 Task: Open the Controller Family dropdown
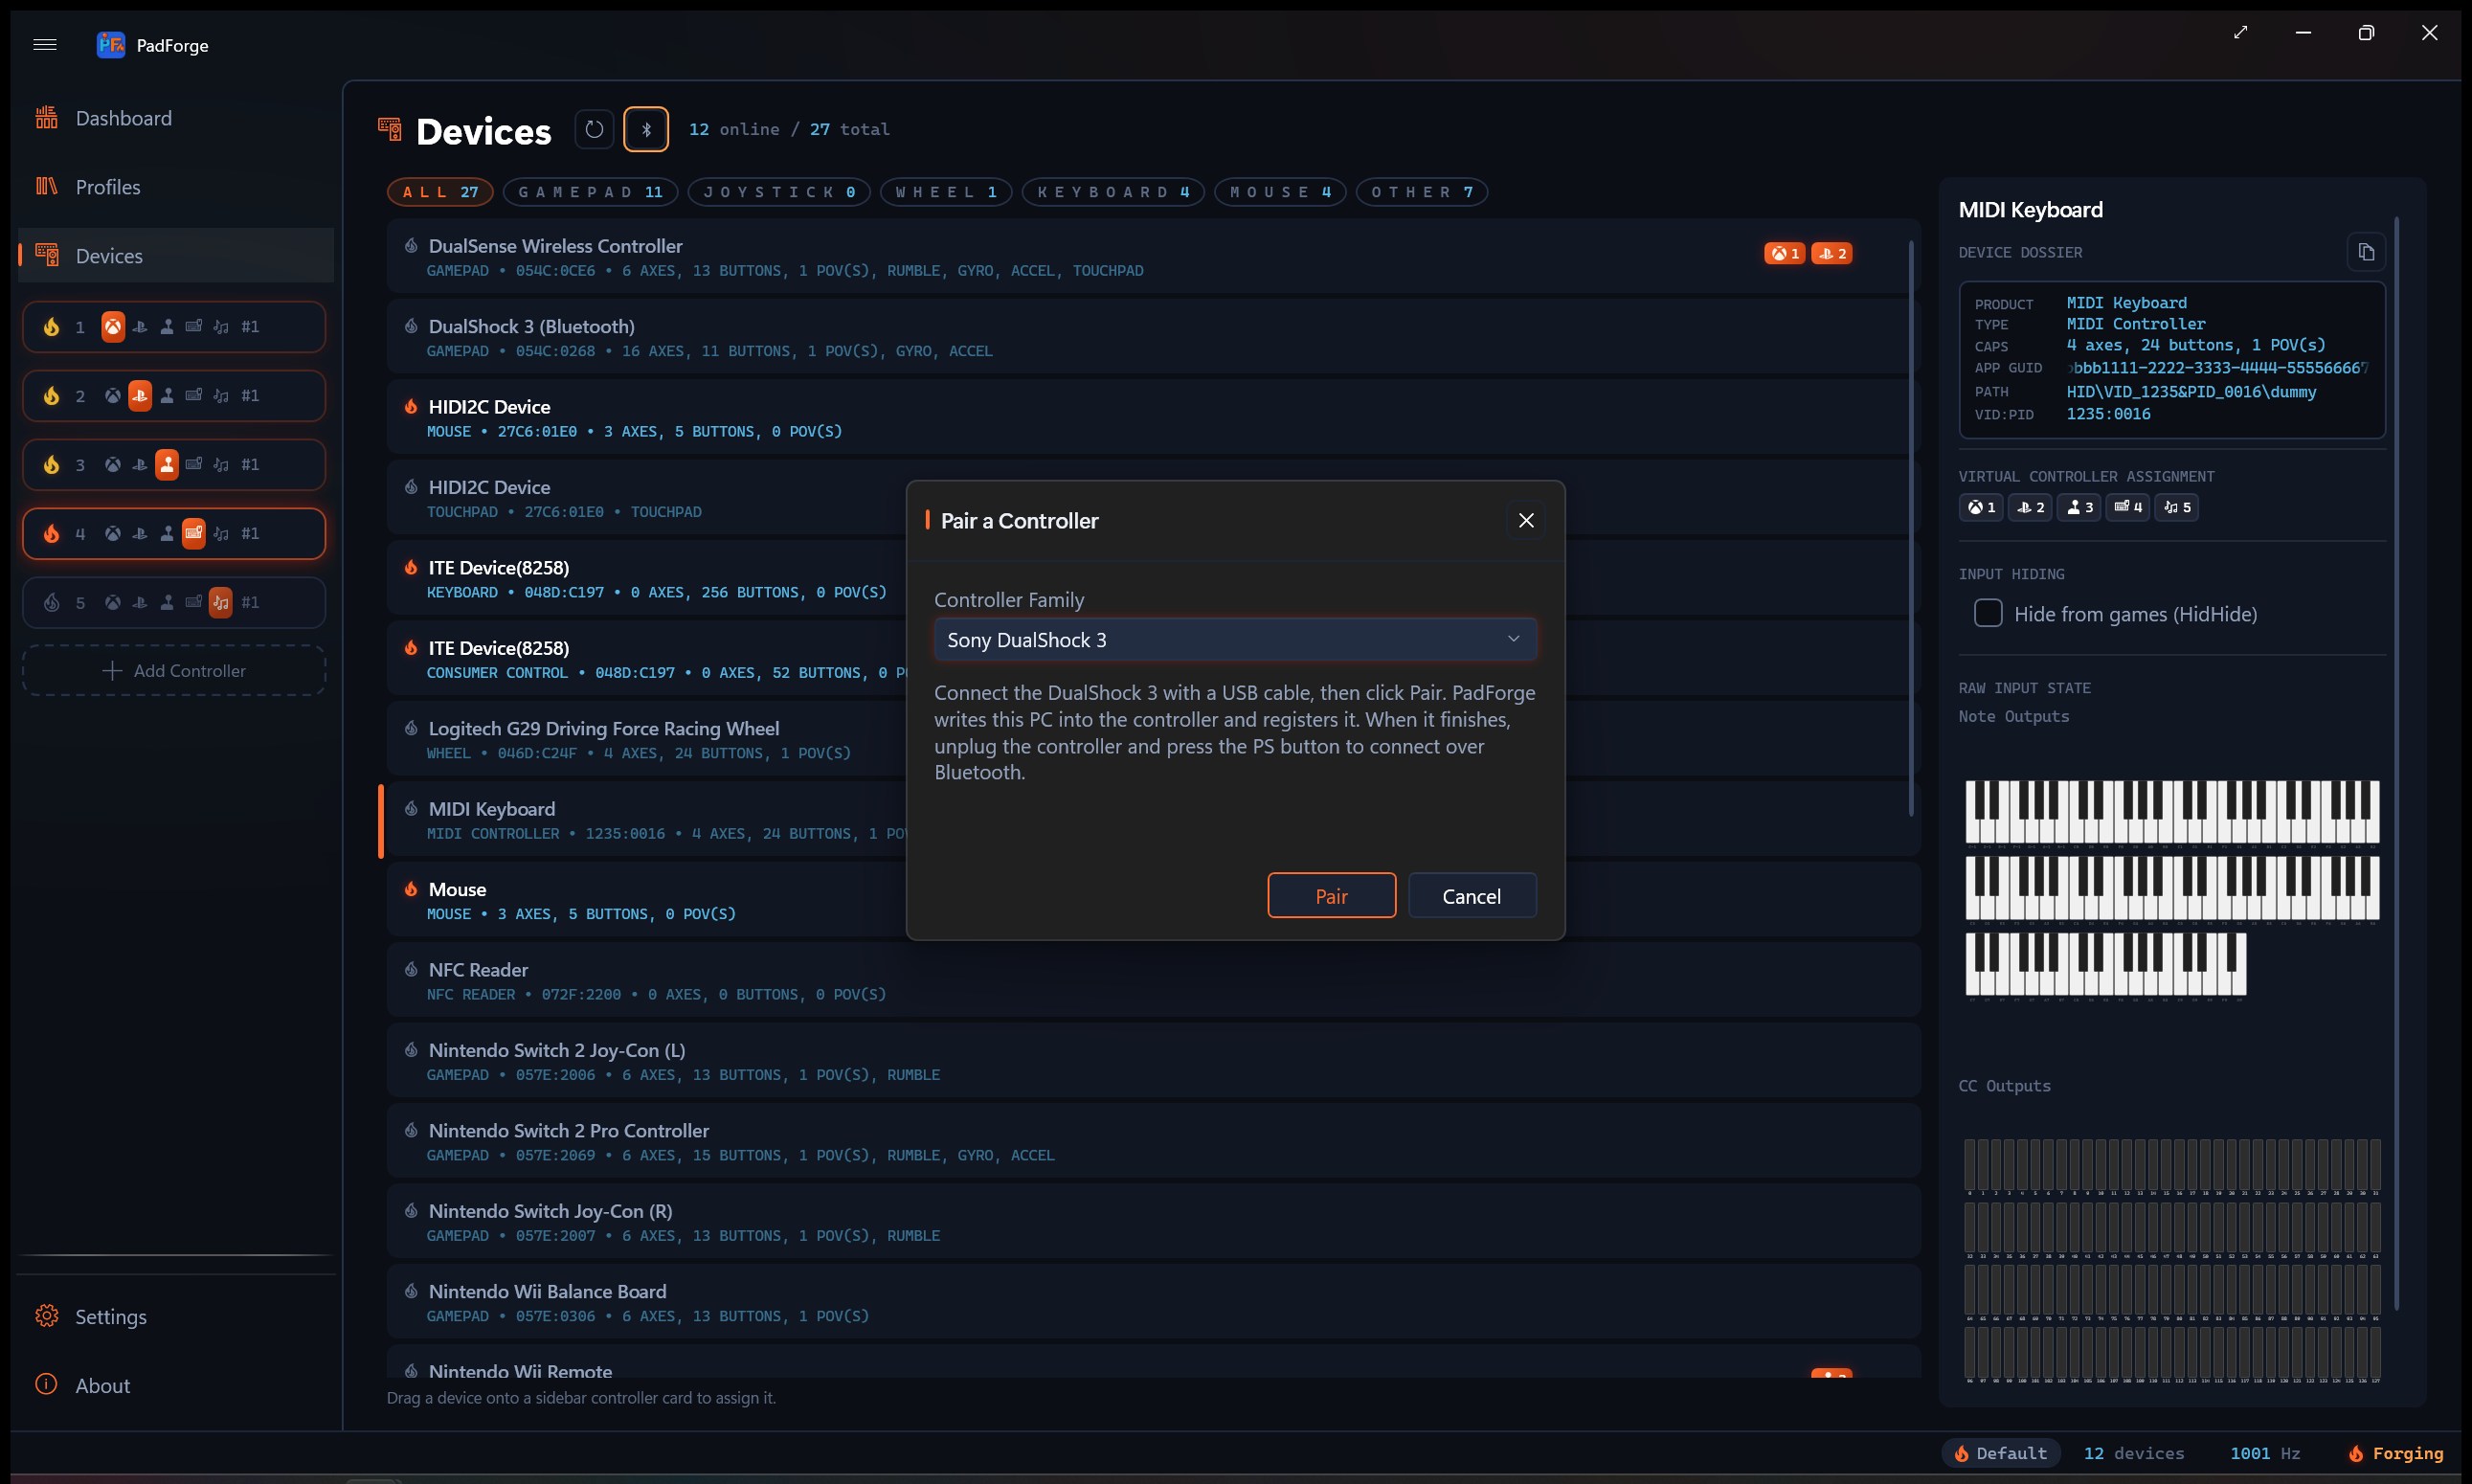[x=1235, y=640]
